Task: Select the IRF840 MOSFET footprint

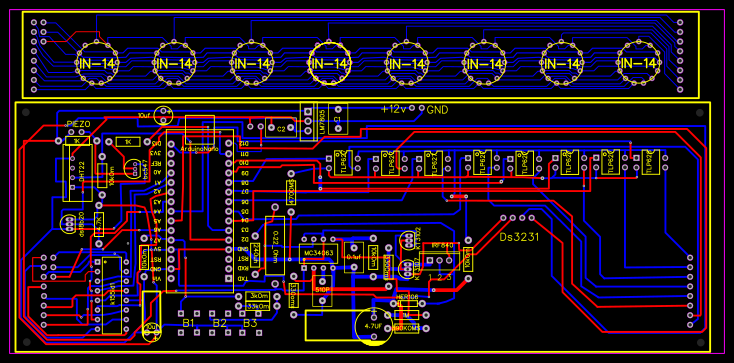Action: [440, 260]
